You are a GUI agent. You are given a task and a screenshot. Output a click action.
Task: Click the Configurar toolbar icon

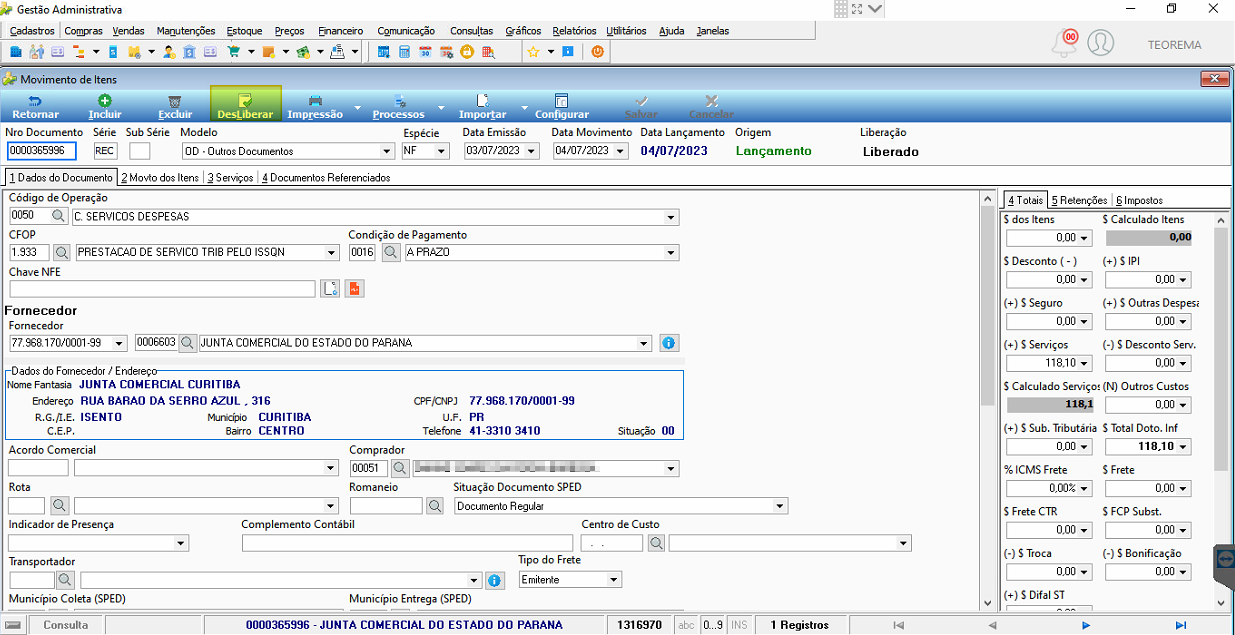click(x=561, y=100)
